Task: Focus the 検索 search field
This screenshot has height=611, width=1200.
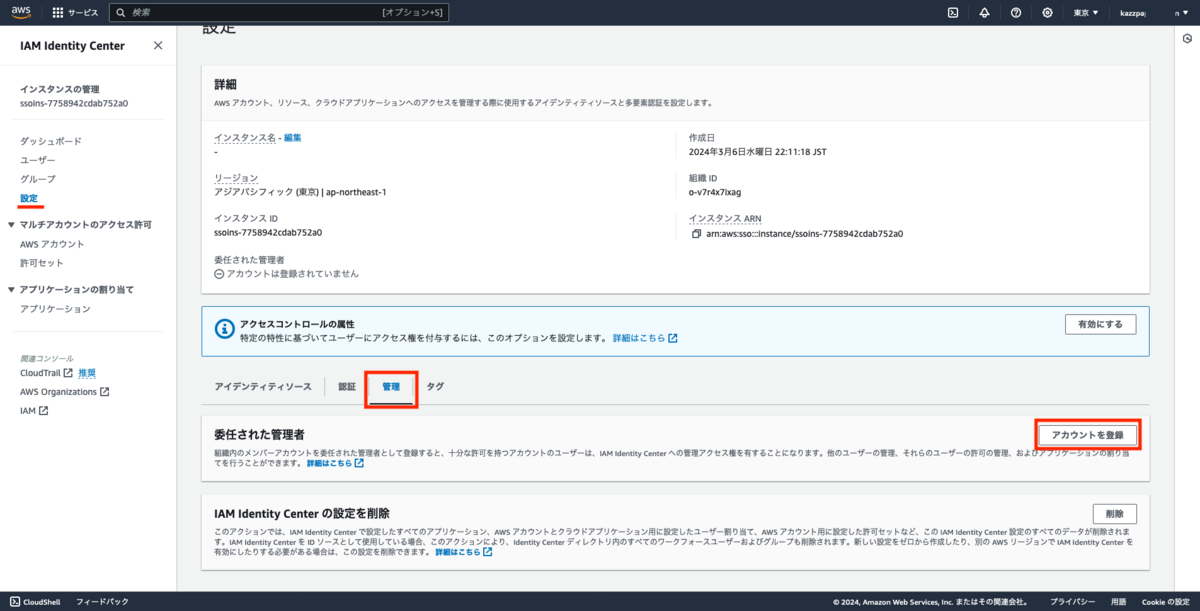Action: [x=281, y=13]
